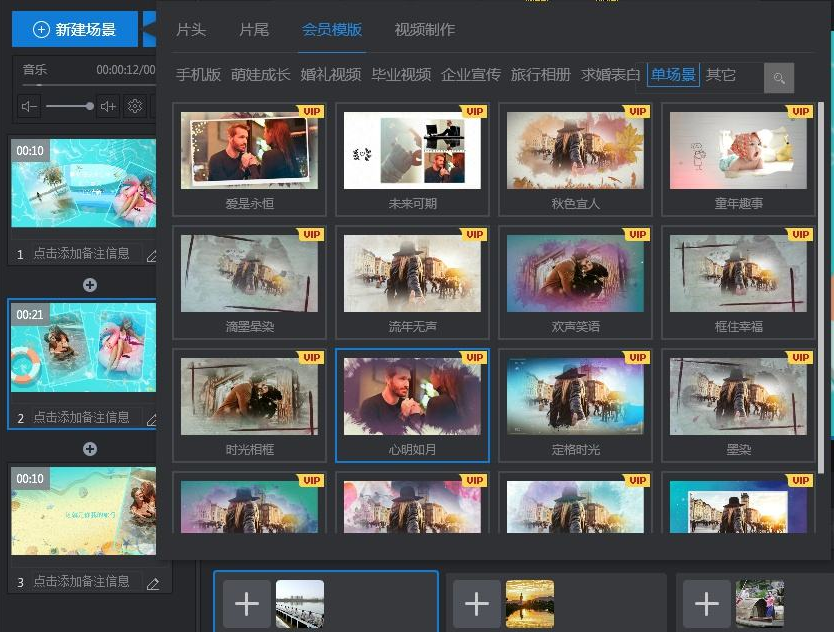Choose the 欢声笑语 template
Viewport: 834px width, 632px height.
click(576, 282)
